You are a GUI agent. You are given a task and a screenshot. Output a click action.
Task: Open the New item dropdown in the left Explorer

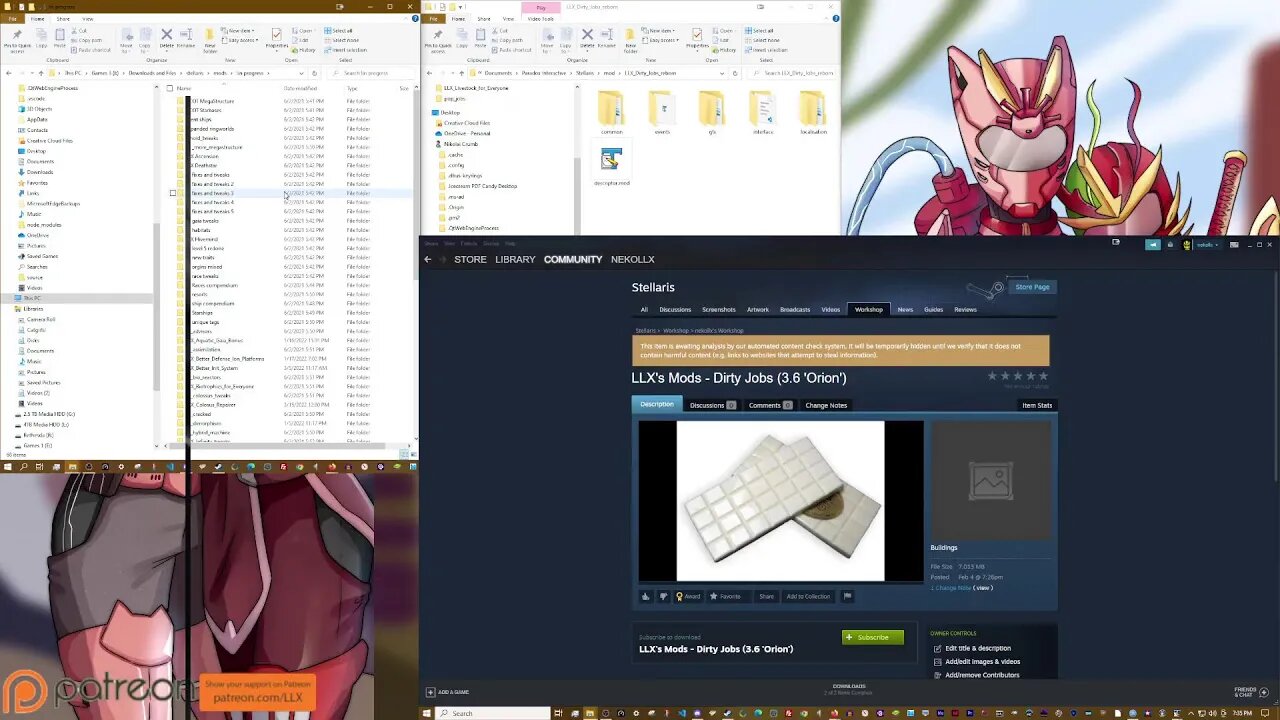pyautogui.click(x=240, y=31)
